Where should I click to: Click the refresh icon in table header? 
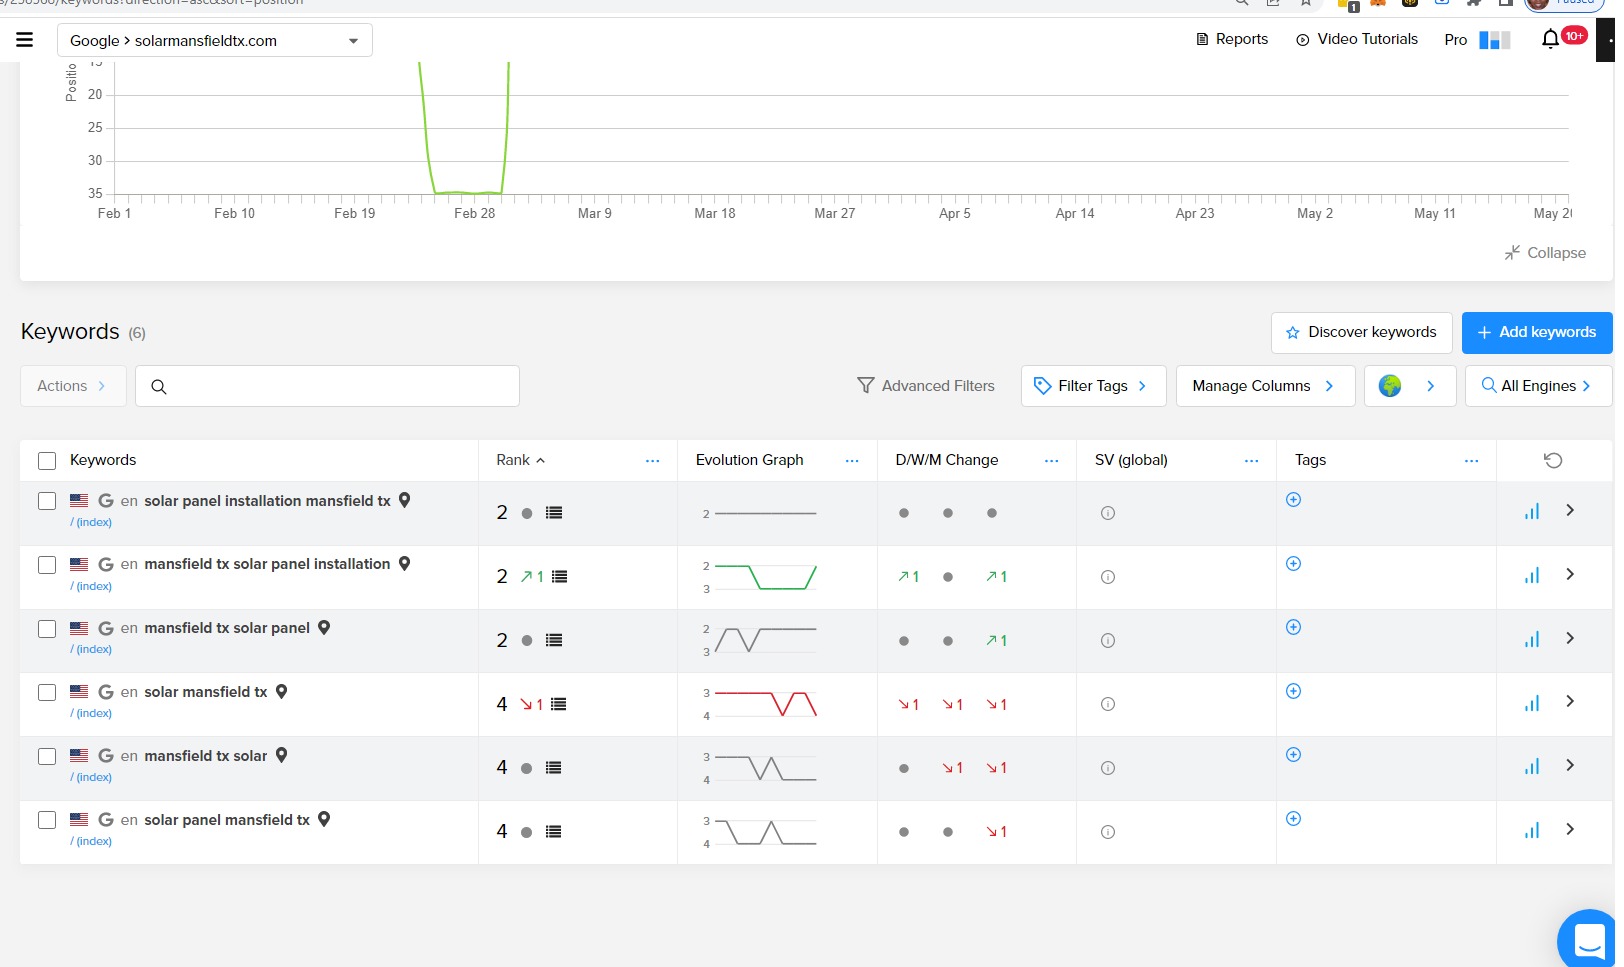(x=1553, y=460)
